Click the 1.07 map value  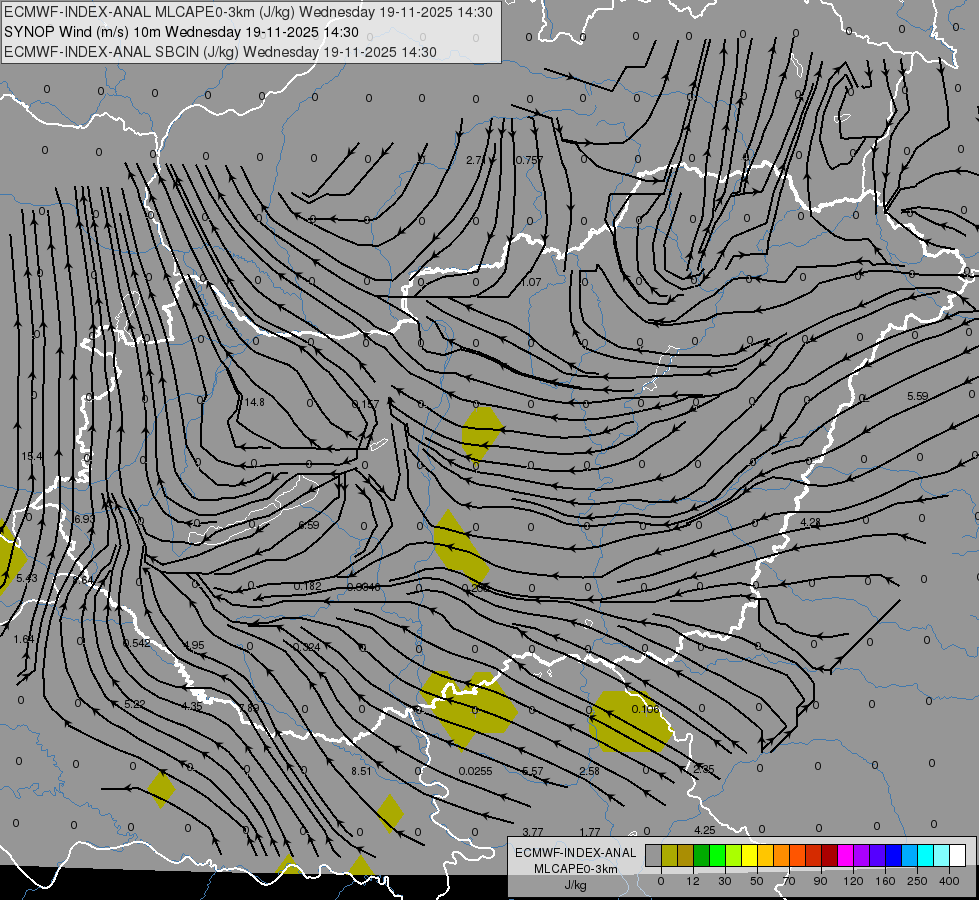(531, 282)
